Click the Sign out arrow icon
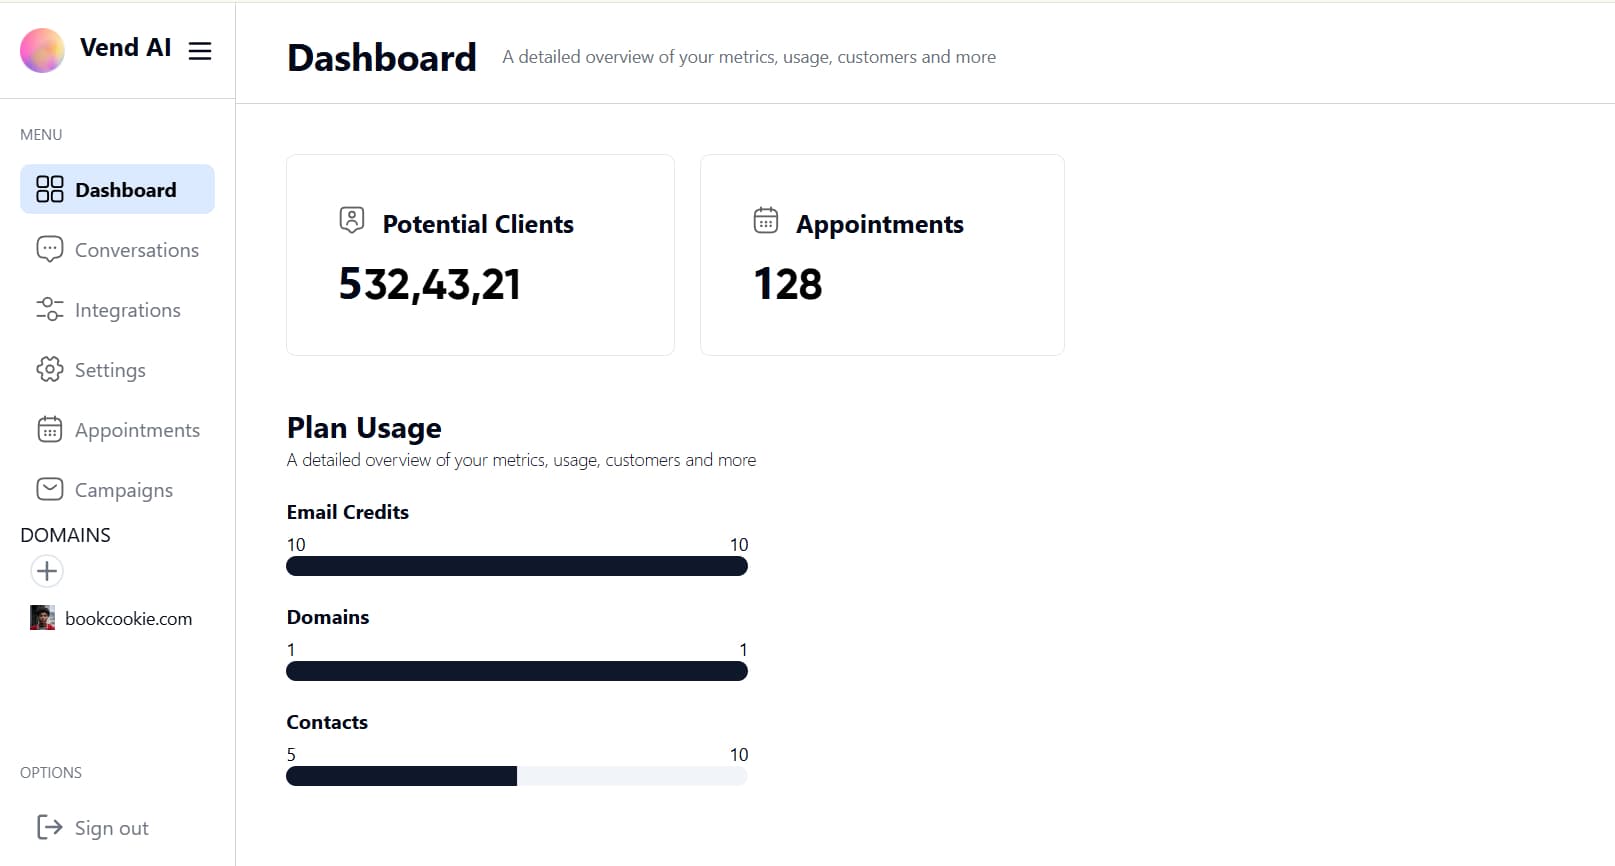Viewport: 1615px width, 866px height. click(x=49, y=827)
